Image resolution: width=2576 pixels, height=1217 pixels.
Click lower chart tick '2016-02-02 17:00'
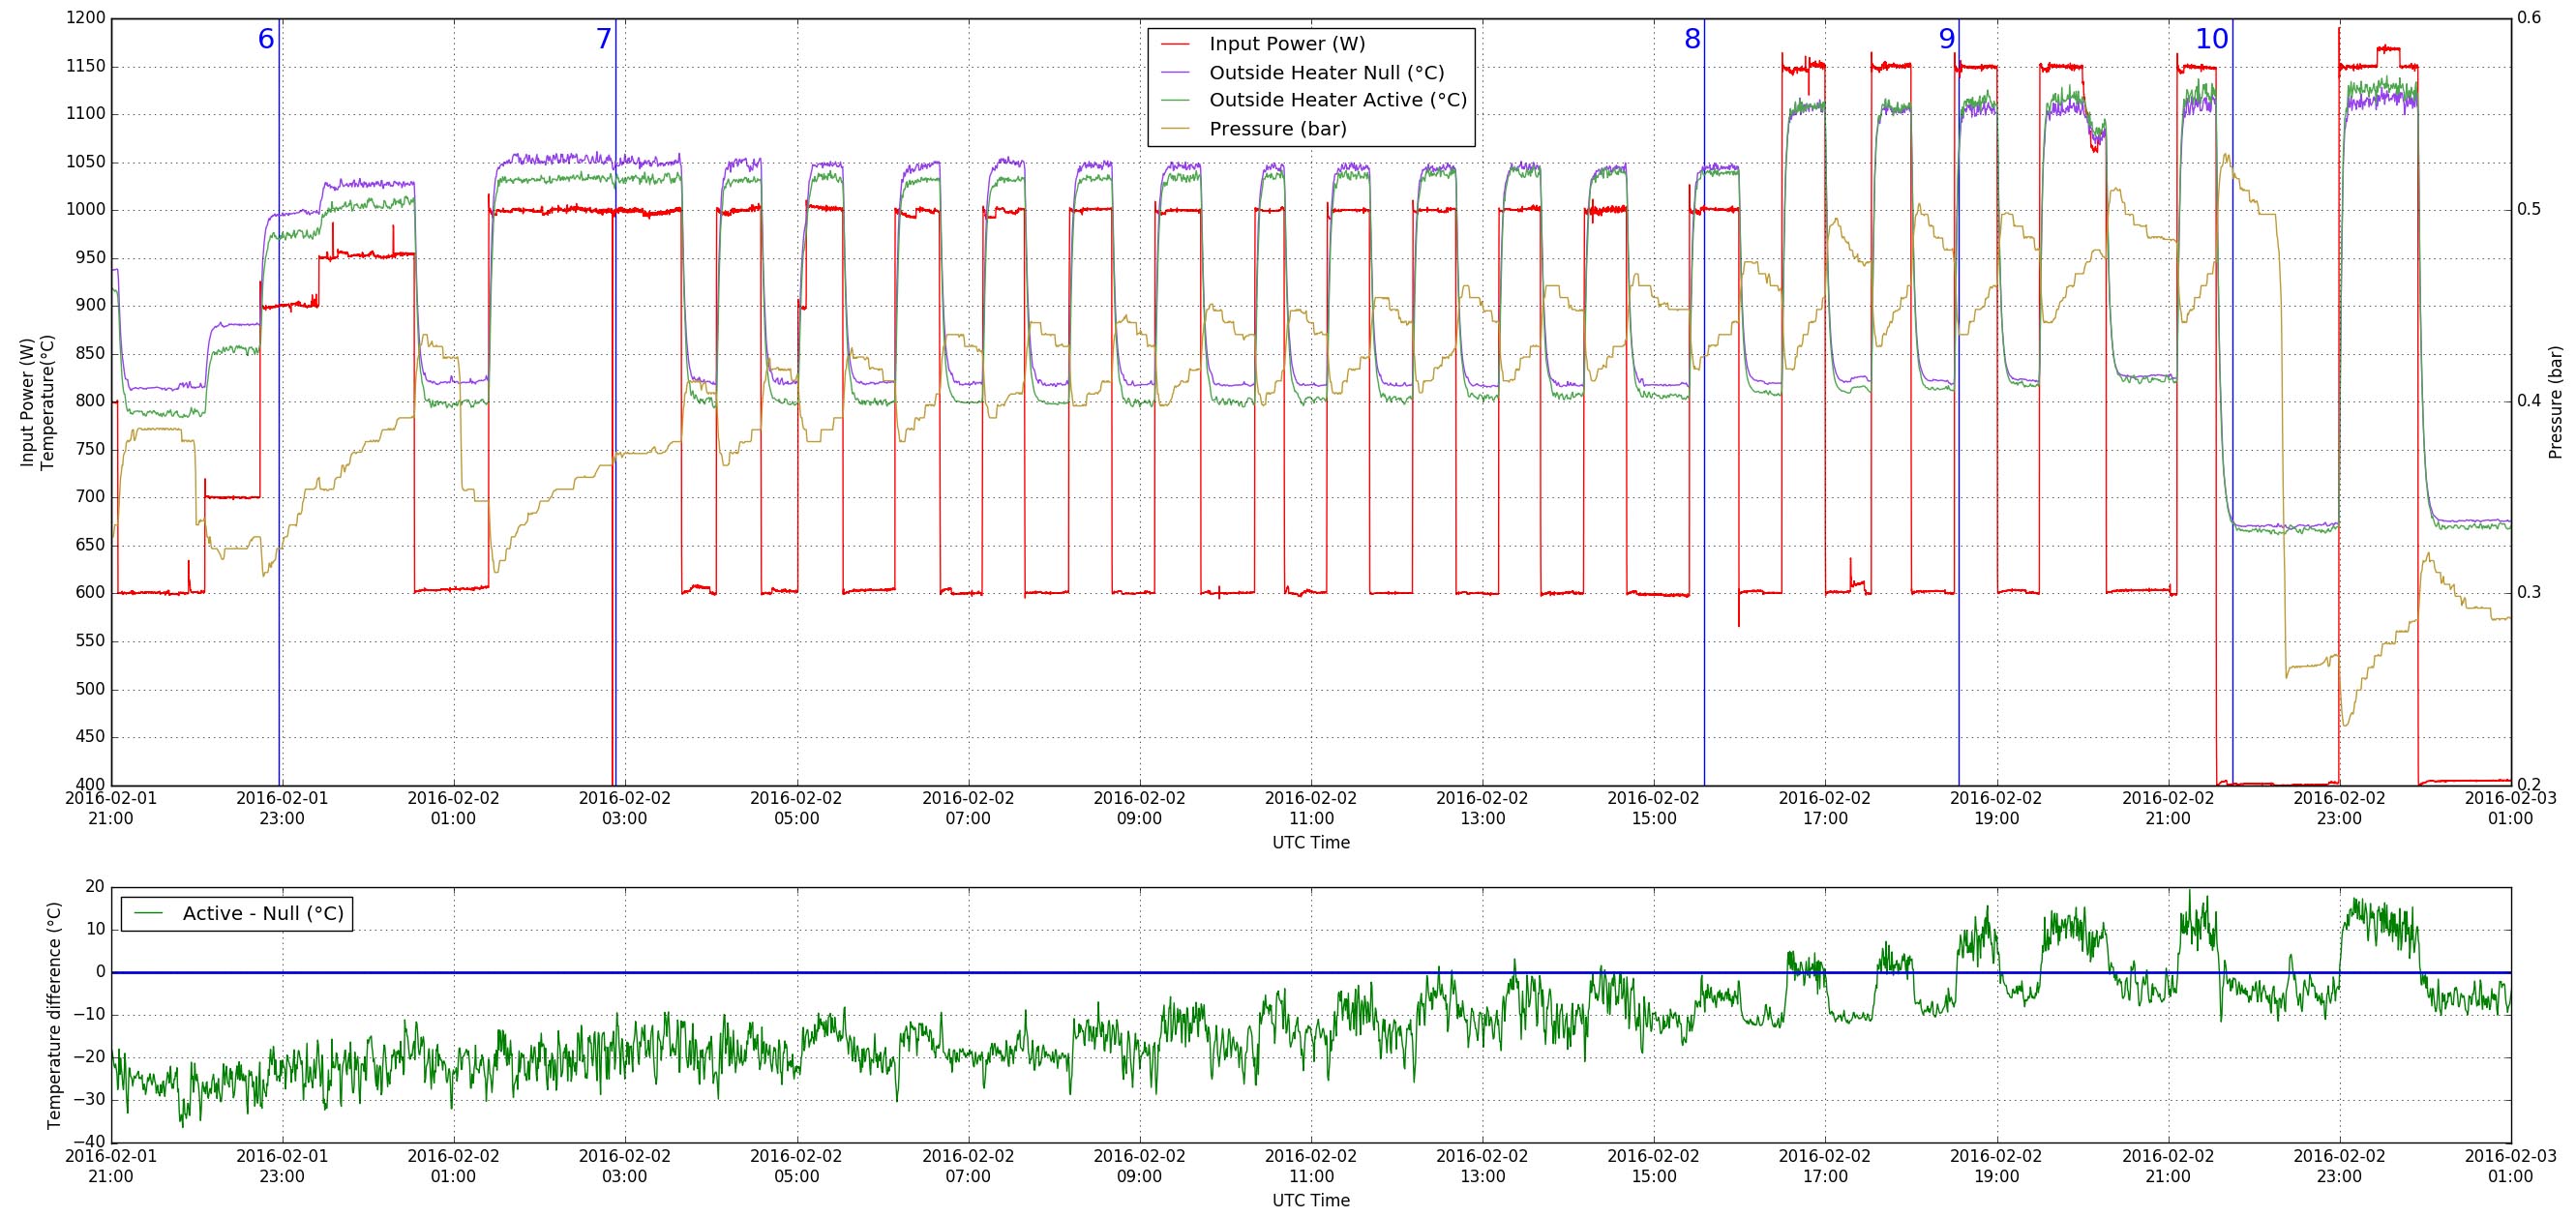[x=1825, y=1165]
